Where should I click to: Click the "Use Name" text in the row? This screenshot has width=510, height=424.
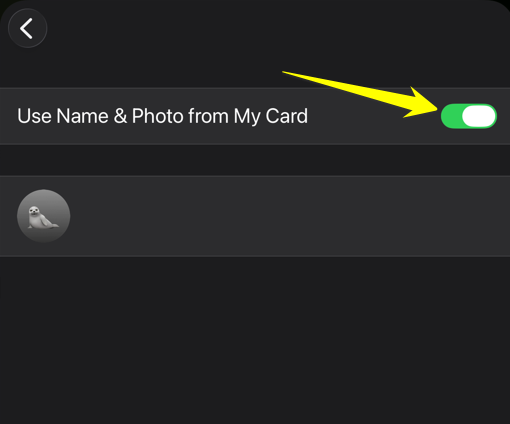(63, 116)
